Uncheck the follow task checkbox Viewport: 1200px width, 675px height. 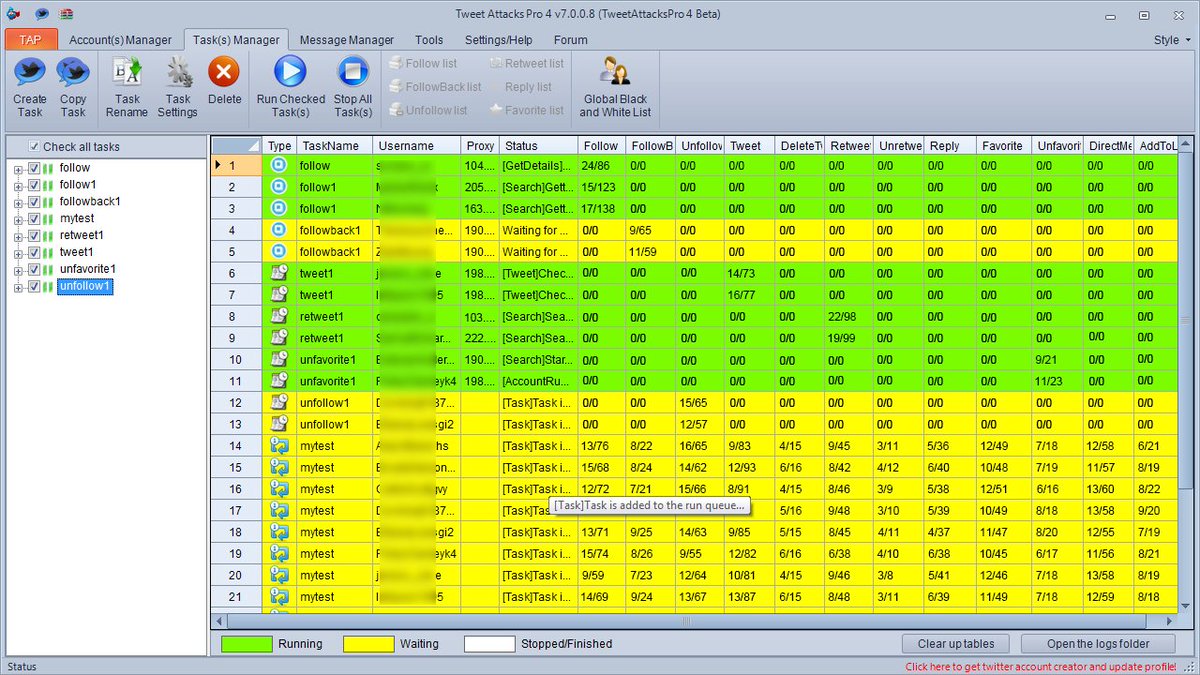[34, 168]
